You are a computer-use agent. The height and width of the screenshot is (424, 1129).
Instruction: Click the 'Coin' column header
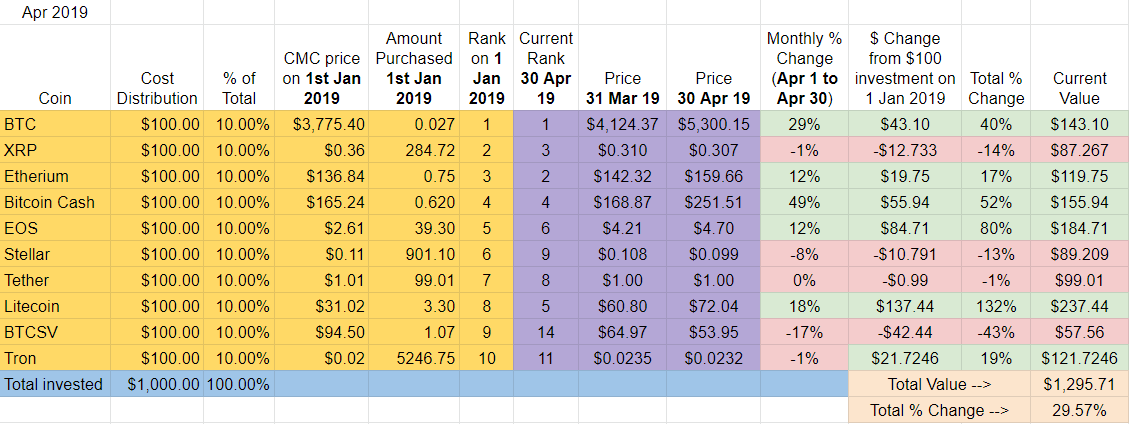click(x=55, y=68)
